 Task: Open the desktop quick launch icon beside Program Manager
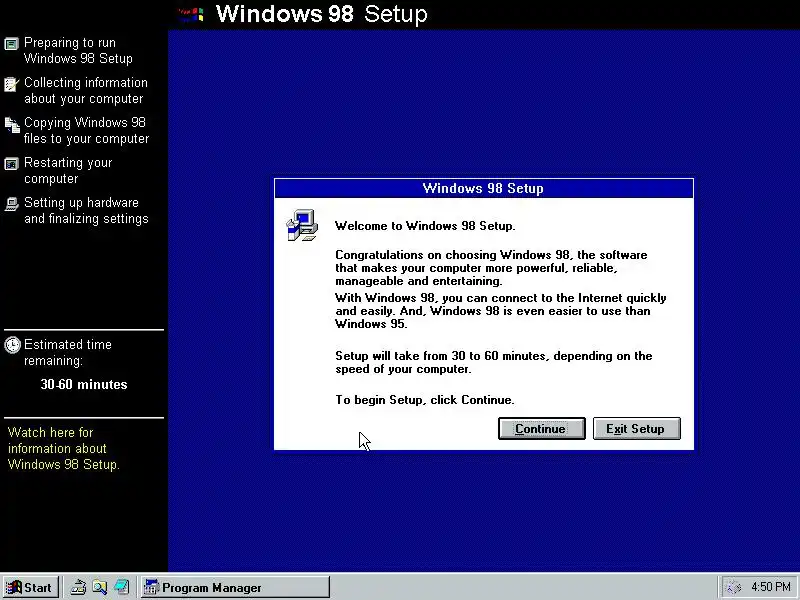click(x=121, y=588)
